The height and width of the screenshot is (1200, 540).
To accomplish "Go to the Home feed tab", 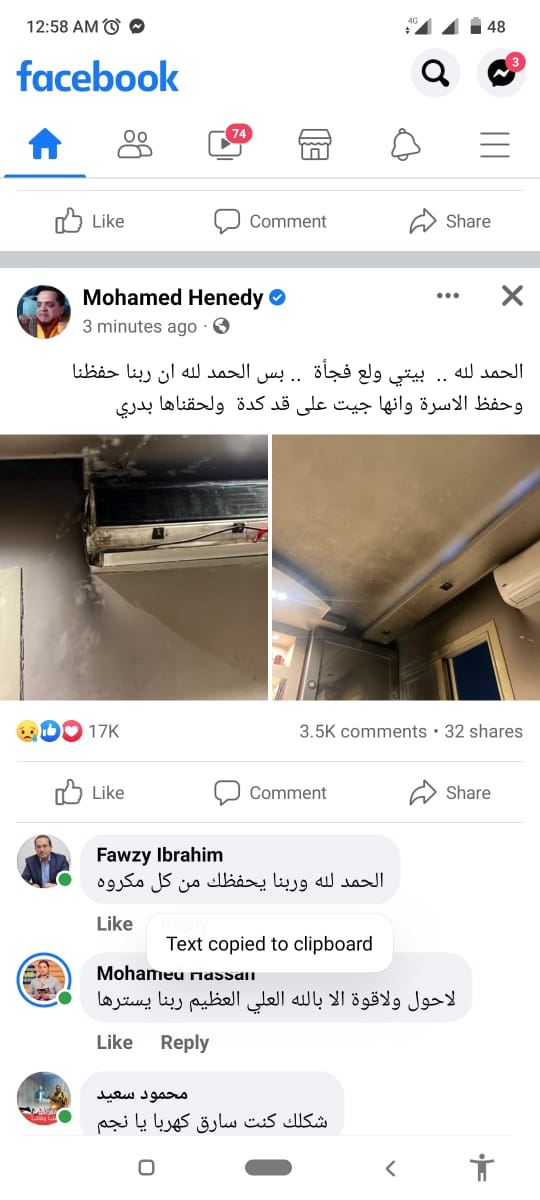I will pyautogui.click(x=45, y=145).
